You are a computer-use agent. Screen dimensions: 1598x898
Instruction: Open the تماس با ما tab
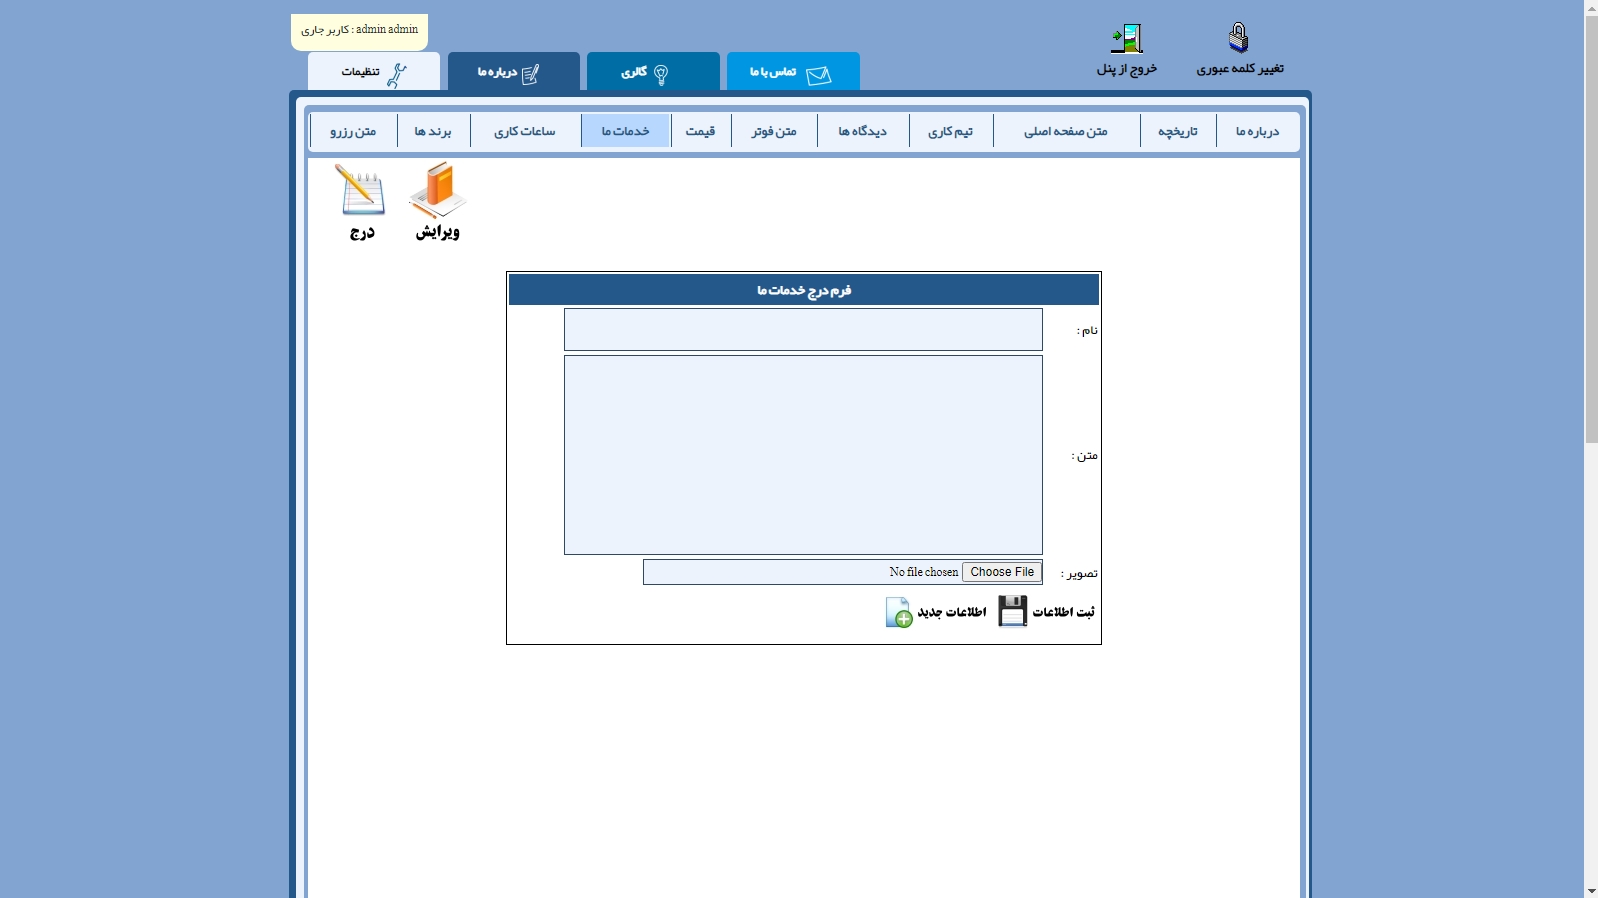tap(793, 71)
